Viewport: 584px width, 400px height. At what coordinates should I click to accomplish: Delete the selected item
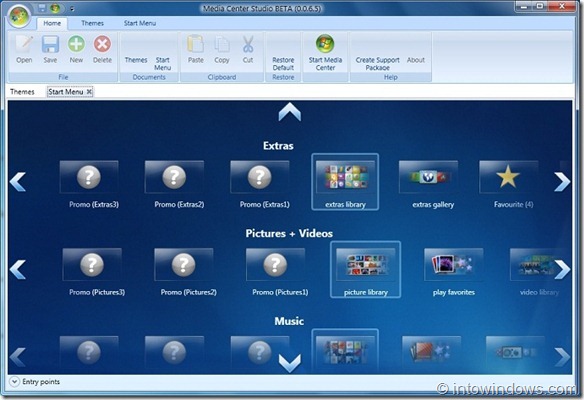pos(102,49)
